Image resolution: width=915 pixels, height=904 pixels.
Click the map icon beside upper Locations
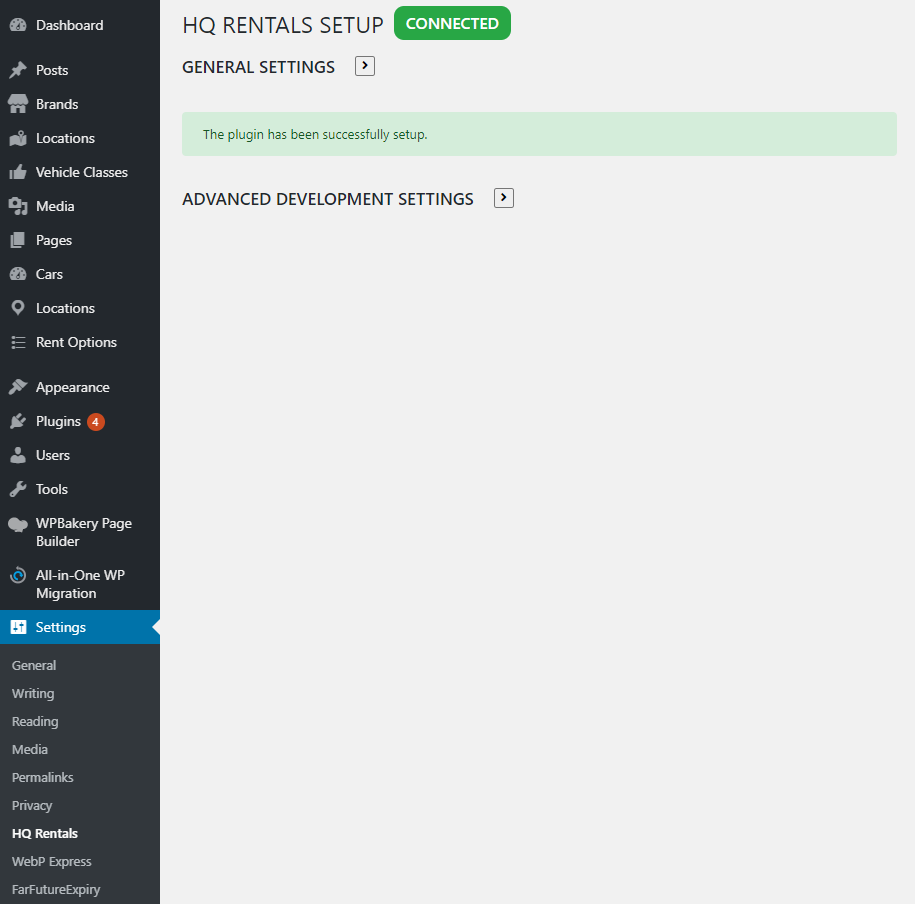point(18,138)
